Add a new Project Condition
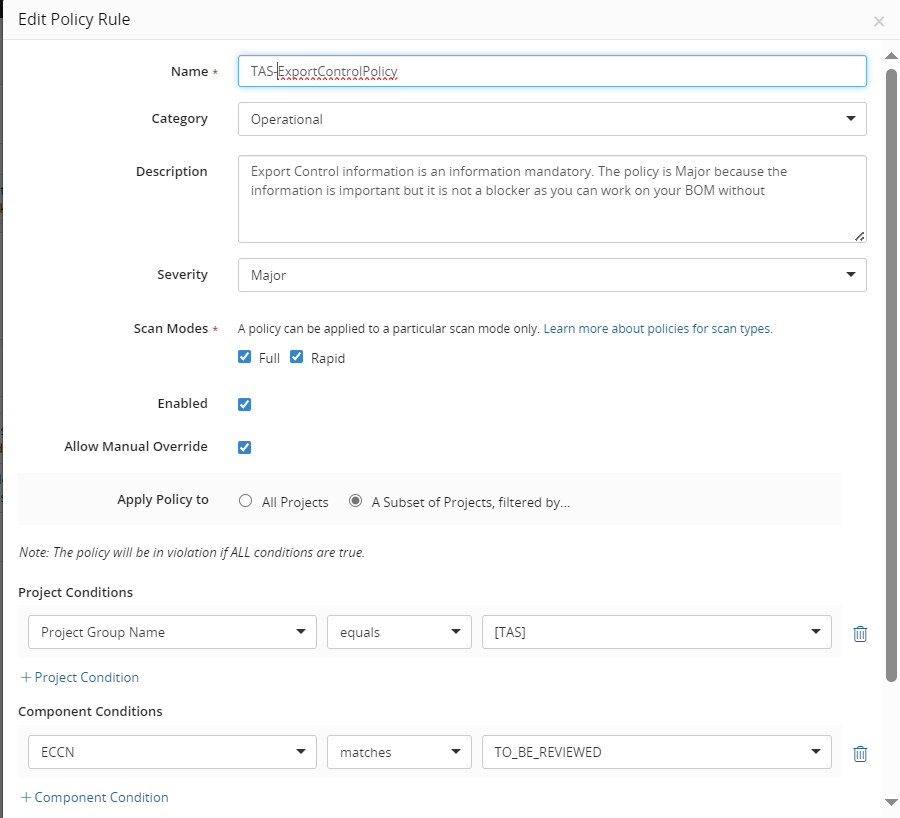Screen dimensions: 900x818 coord(80,677)
